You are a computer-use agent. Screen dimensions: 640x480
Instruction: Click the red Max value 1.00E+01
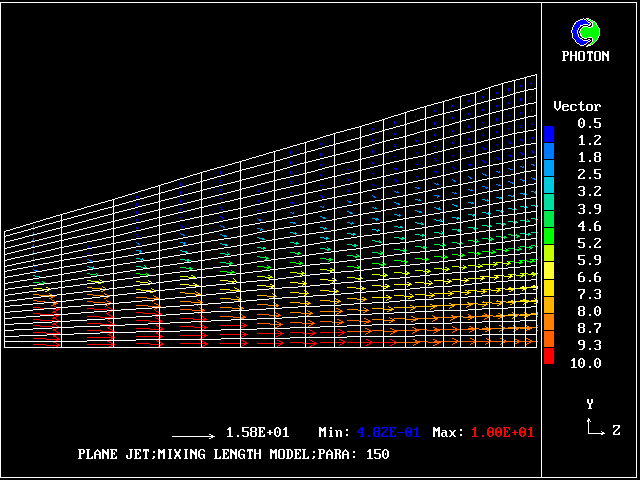point(501,433)
